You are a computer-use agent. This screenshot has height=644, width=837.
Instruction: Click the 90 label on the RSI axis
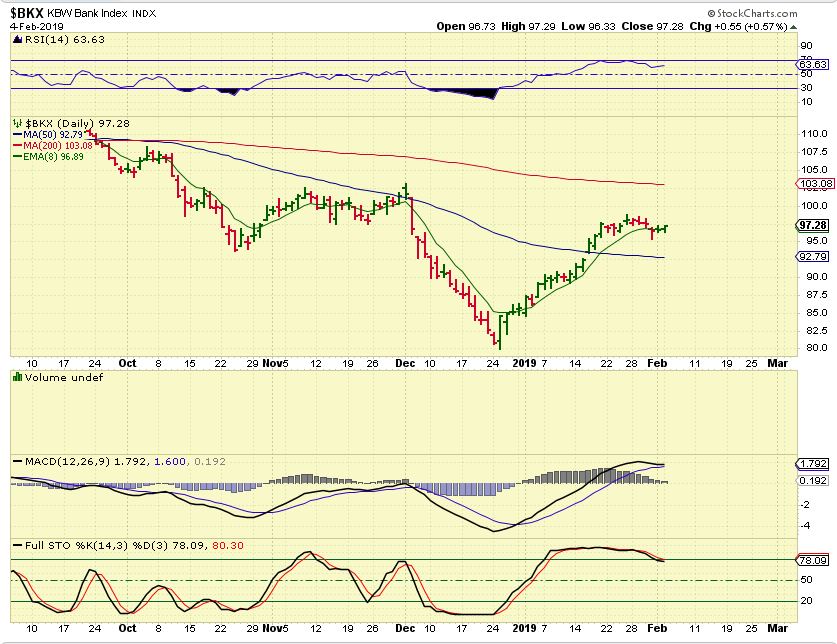pos(807,46)
